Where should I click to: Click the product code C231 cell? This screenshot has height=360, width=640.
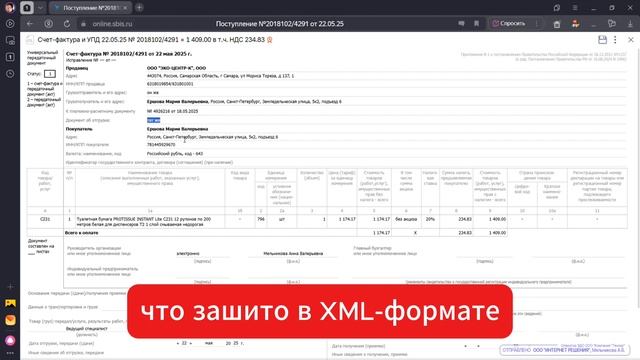tap(45, 219)
